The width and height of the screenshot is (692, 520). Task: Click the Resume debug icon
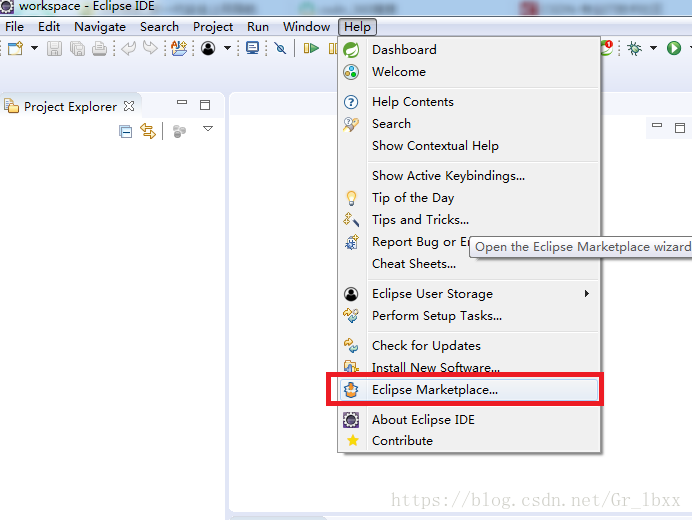pyautogui.click(x=311, y=48)
